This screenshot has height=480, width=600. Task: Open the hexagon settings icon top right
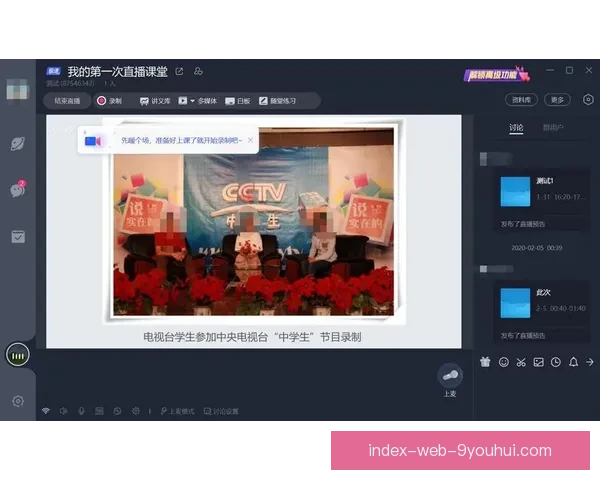click(588, 100)
